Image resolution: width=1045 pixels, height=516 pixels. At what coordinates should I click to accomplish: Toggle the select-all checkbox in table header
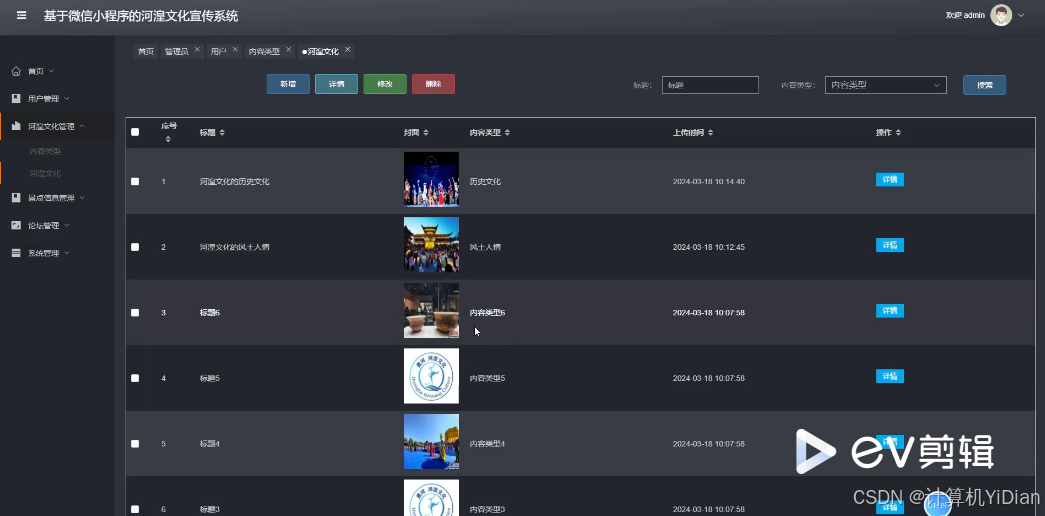pos(135,132)
